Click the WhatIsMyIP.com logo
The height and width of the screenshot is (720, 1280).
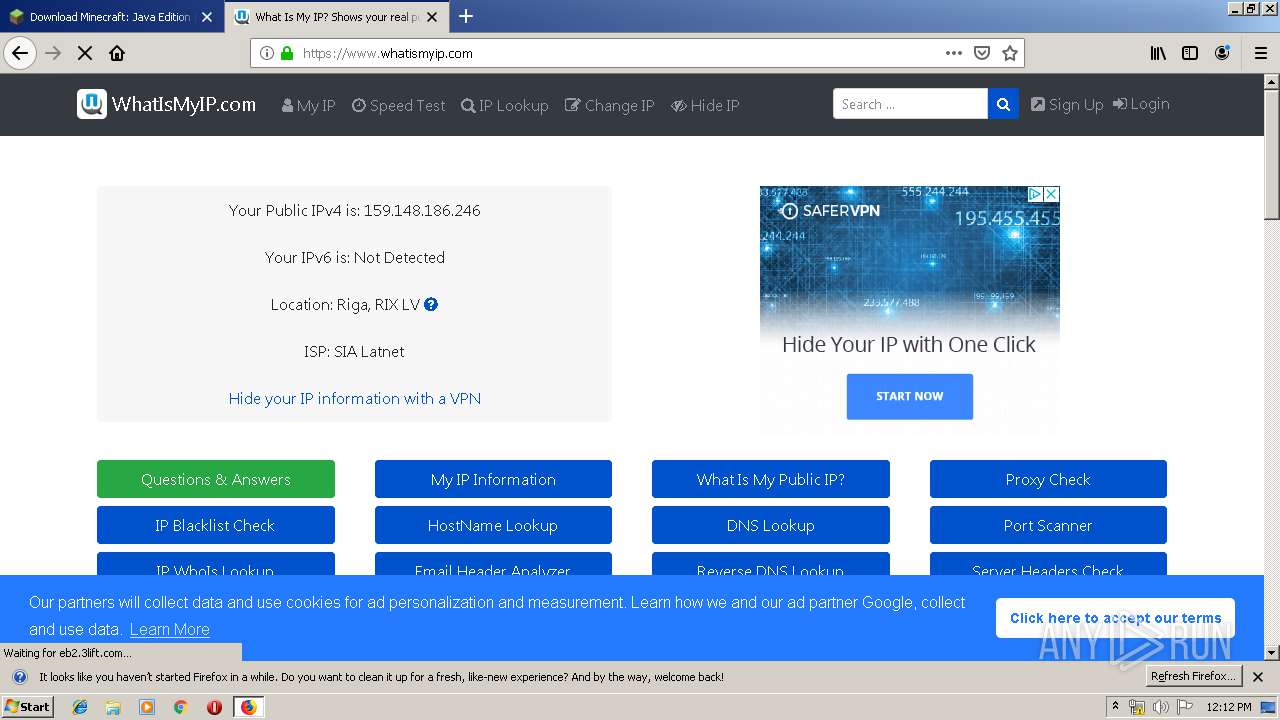tap(167, 104)
